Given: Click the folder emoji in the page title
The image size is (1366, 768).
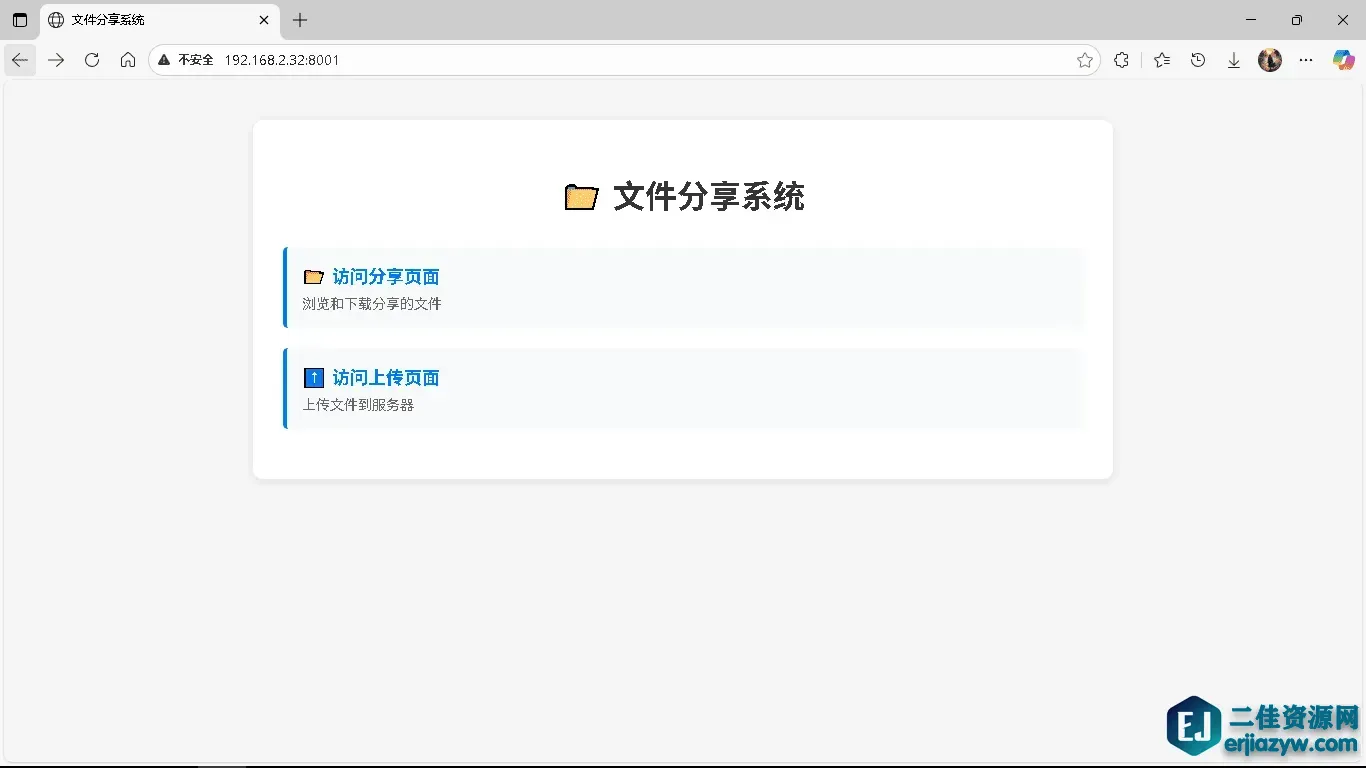Looking at the screenshot, I should [580, 196].
